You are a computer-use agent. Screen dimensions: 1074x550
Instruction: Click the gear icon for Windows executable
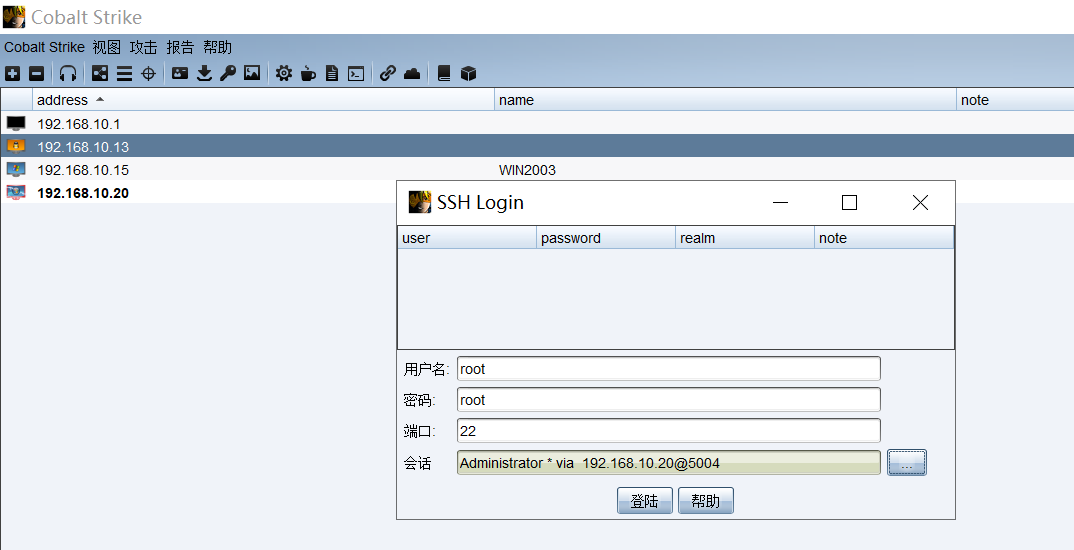(284, 73)
